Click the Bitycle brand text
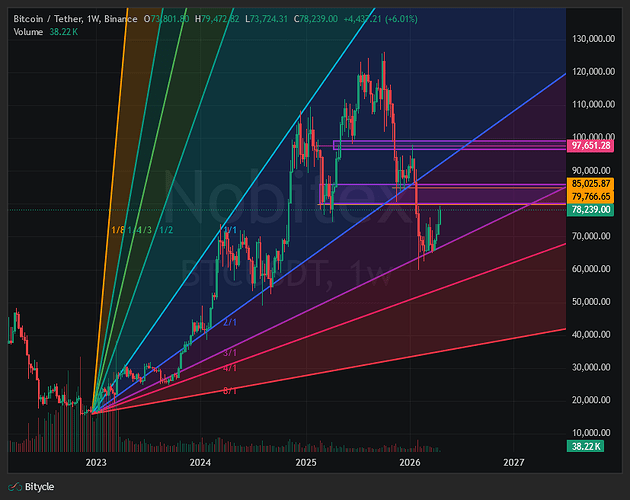The width and height of the screenshot is (630, 500). click(39, 487)
